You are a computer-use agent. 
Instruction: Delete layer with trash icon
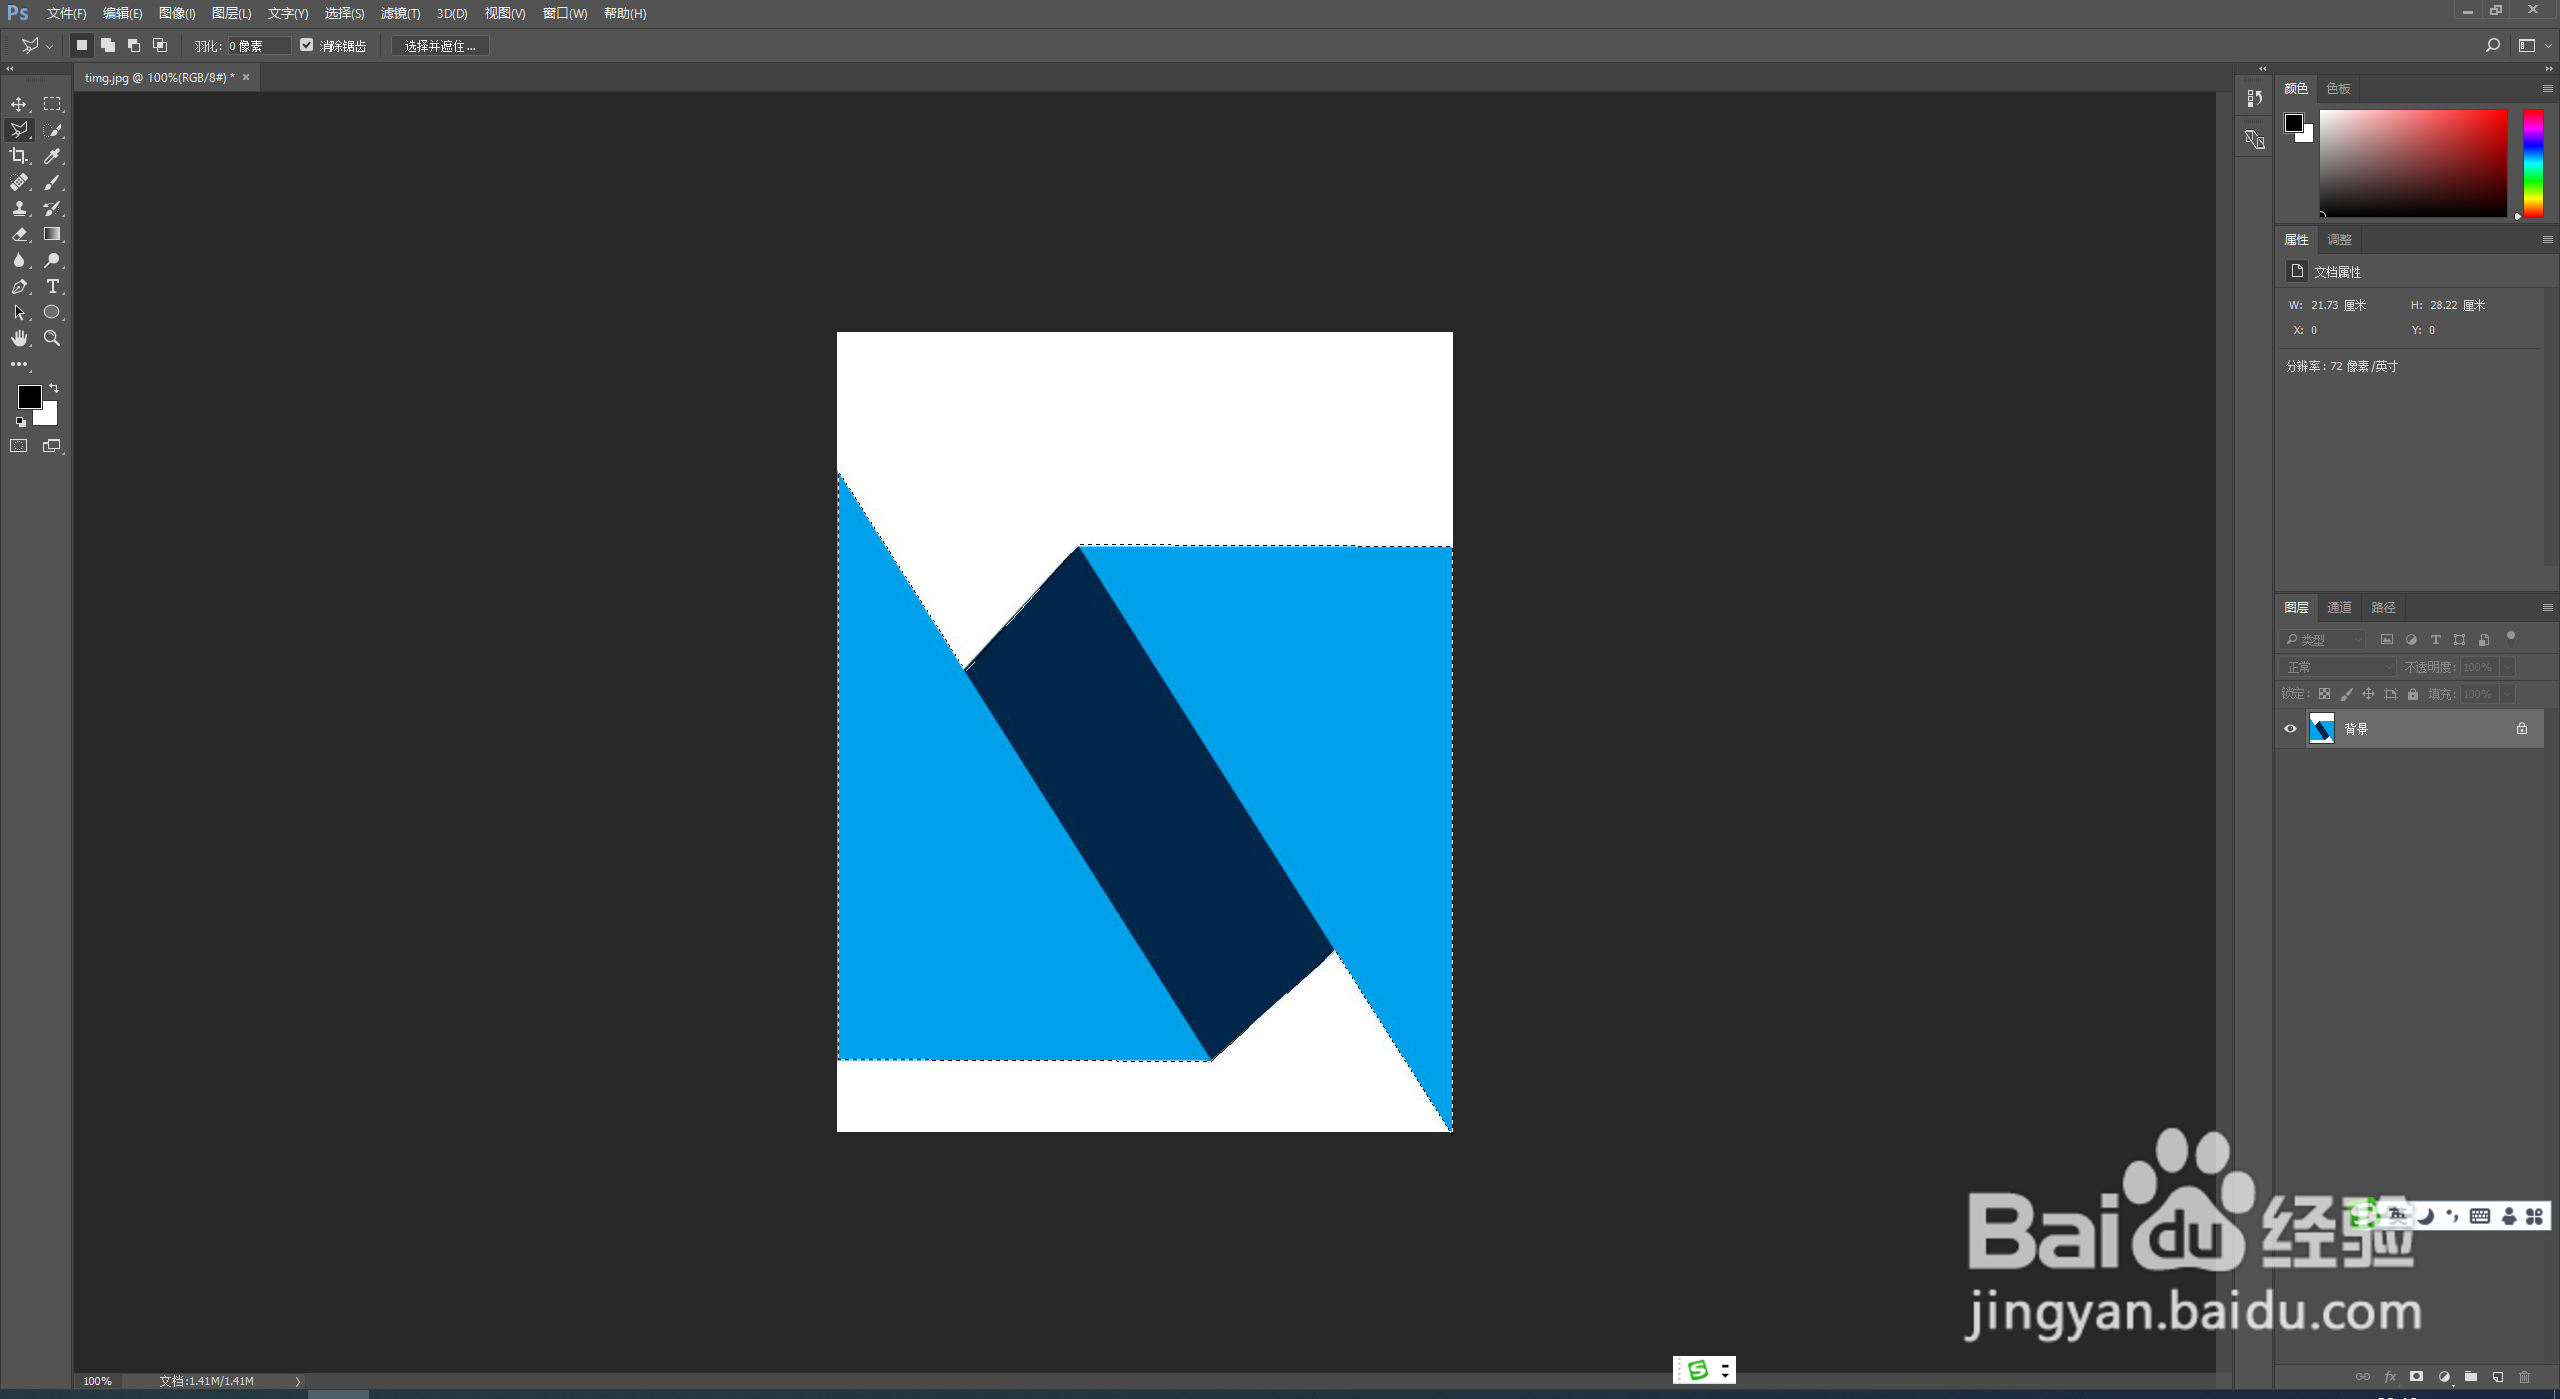tap(2524, 1377)
